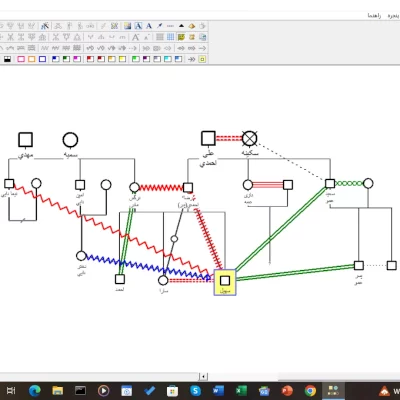
Task: Select the dashed arrow relationship tool
Action: 133,48
